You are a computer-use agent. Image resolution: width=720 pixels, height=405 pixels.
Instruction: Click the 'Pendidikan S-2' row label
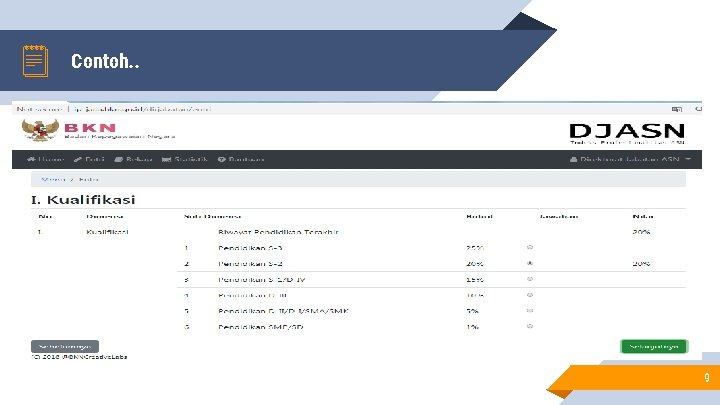pos(250,264)
